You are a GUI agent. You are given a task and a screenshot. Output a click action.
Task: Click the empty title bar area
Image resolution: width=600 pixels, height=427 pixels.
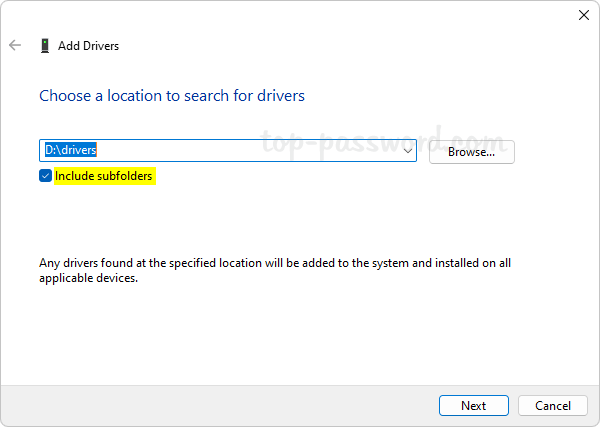point(300,15)
